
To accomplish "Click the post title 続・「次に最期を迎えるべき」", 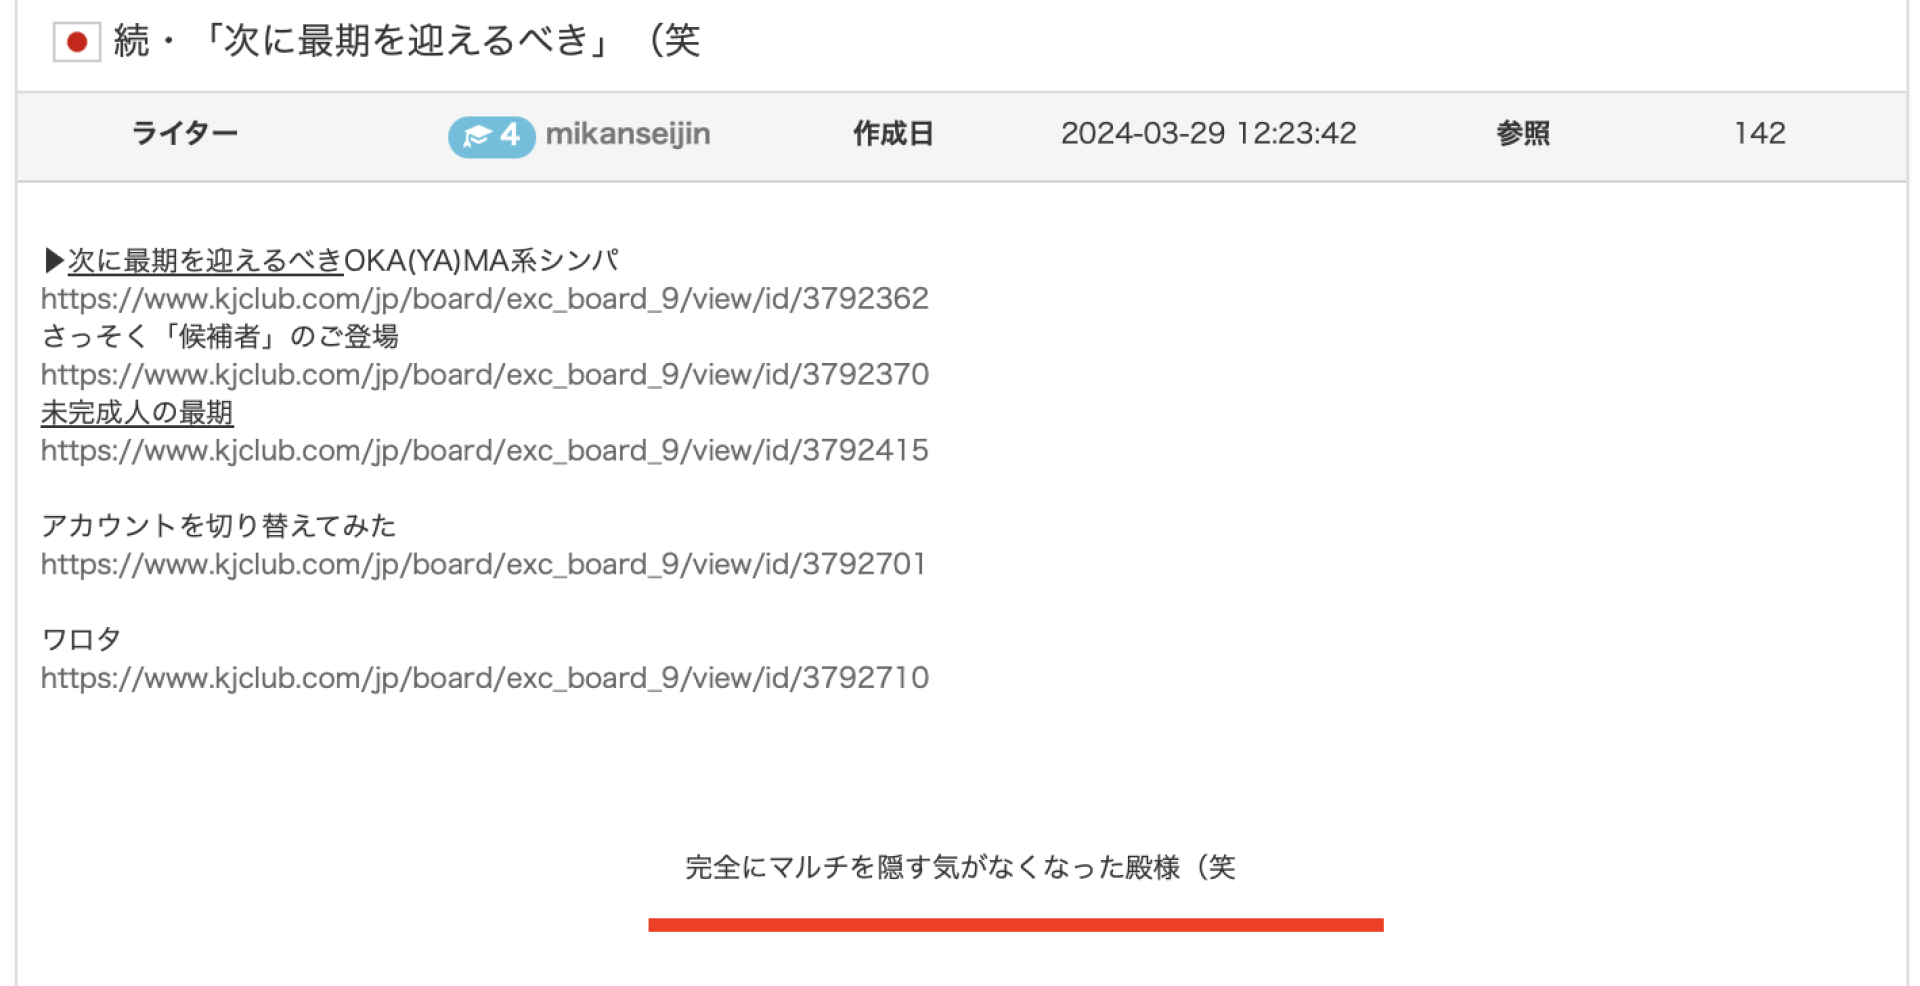I will tap(406, 41).
